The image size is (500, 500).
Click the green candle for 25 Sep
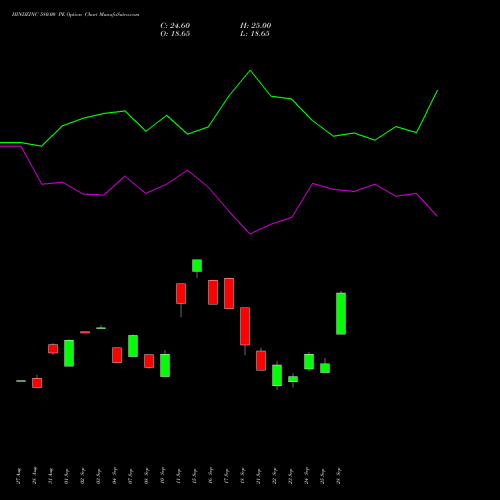[x=325, y=368]
